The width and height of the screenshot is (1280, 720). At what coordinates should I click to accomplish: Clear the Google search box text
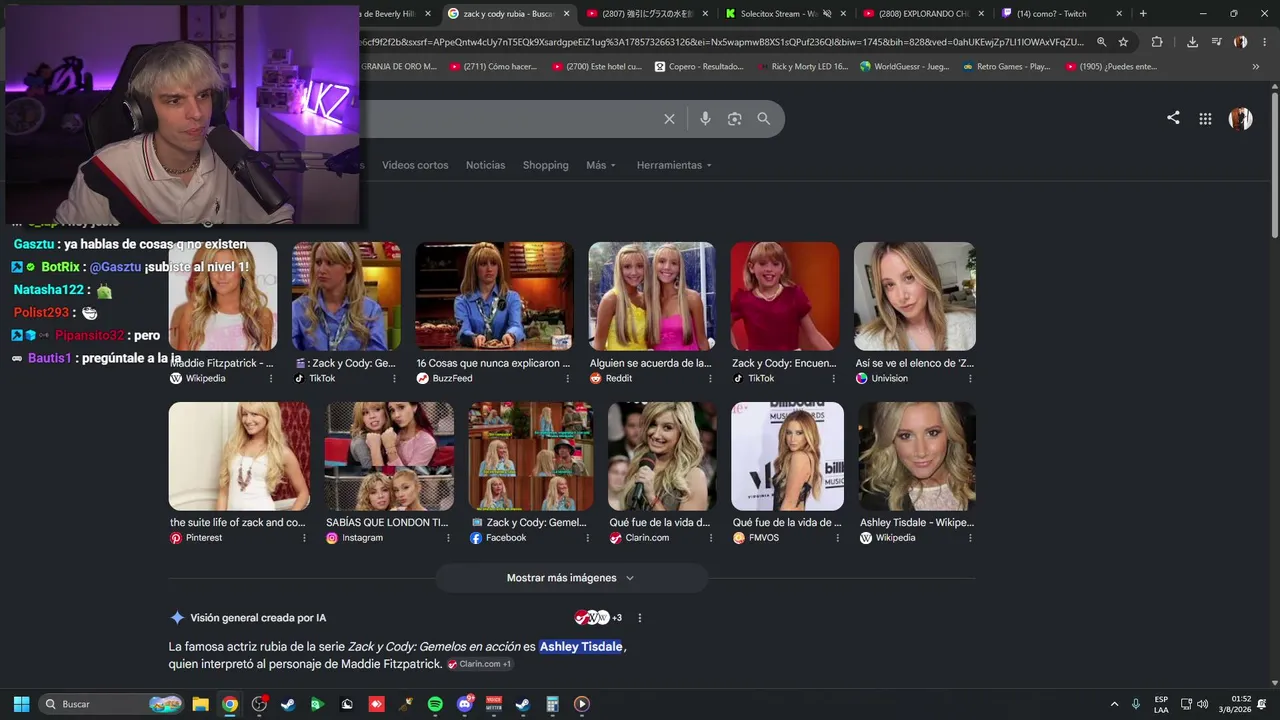[669, 119]
